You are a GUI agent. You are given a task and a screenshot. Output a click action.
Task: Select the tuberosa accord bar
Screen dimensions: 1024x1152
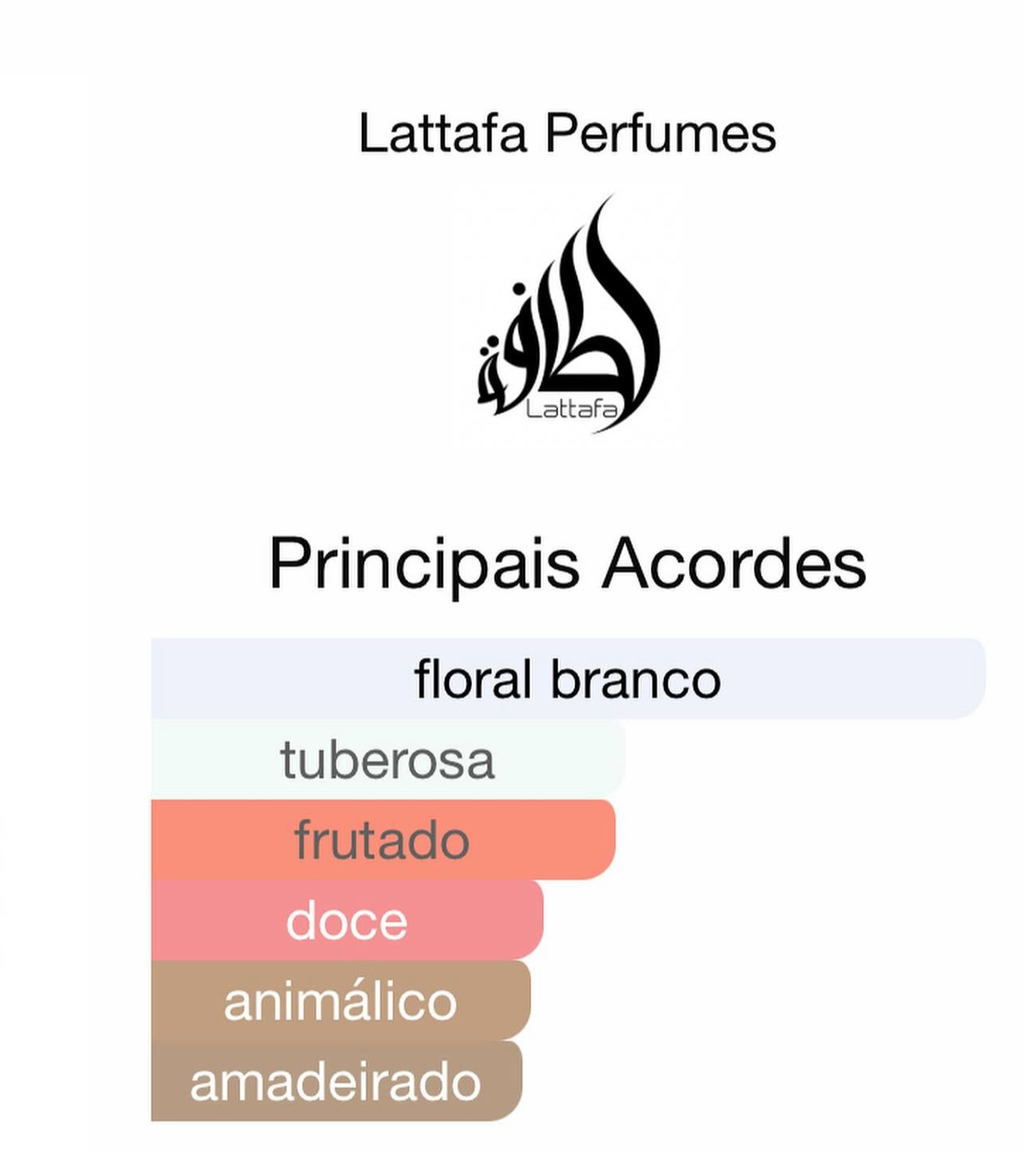(x=388, y=759)
